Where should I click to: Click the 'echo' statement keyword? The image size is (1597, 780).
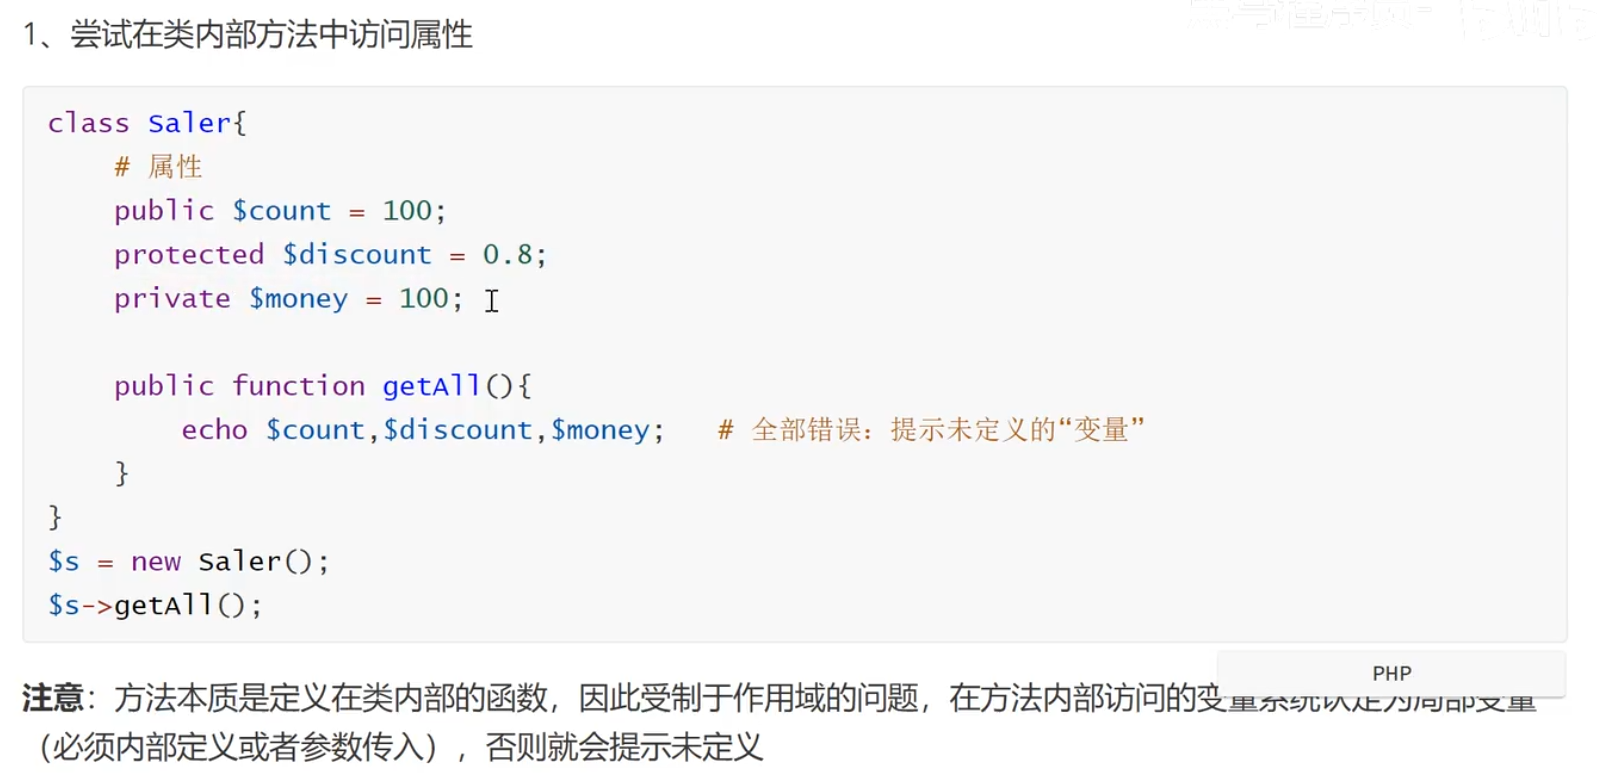coord(214,430)
